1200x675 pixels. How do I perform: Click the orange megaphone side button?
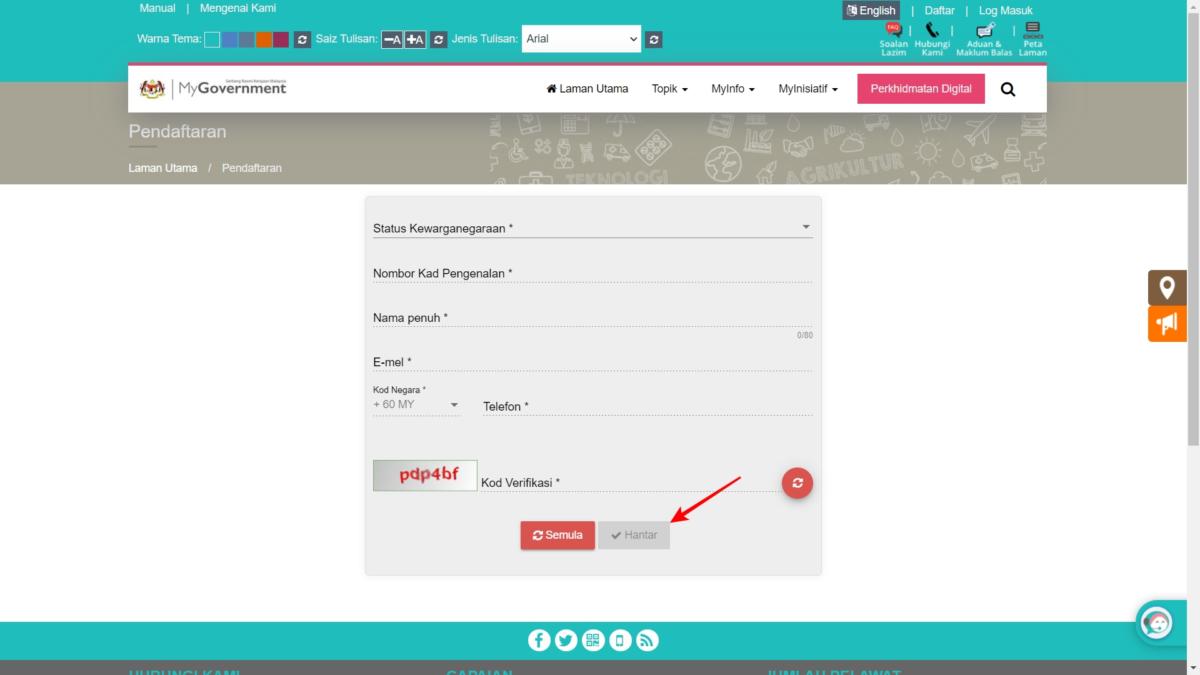(1167, 324)
